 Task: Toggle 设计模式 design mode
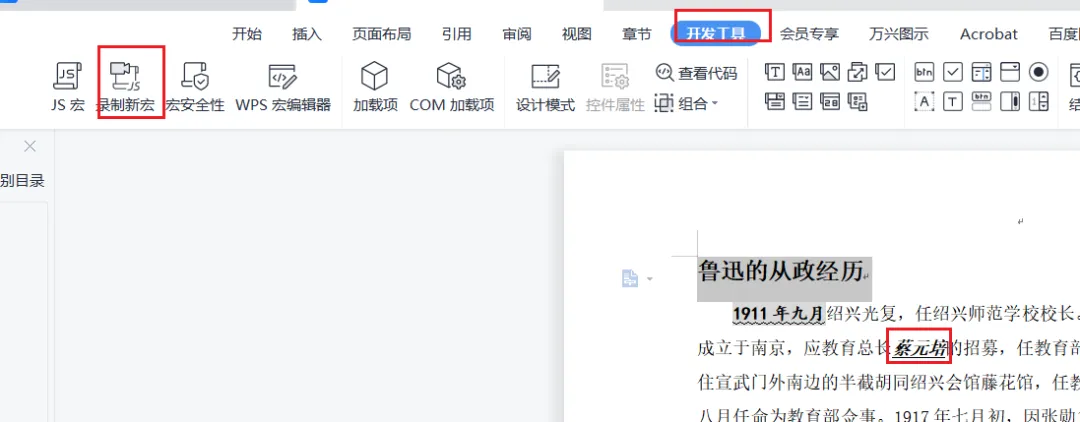tap(546, 87)
